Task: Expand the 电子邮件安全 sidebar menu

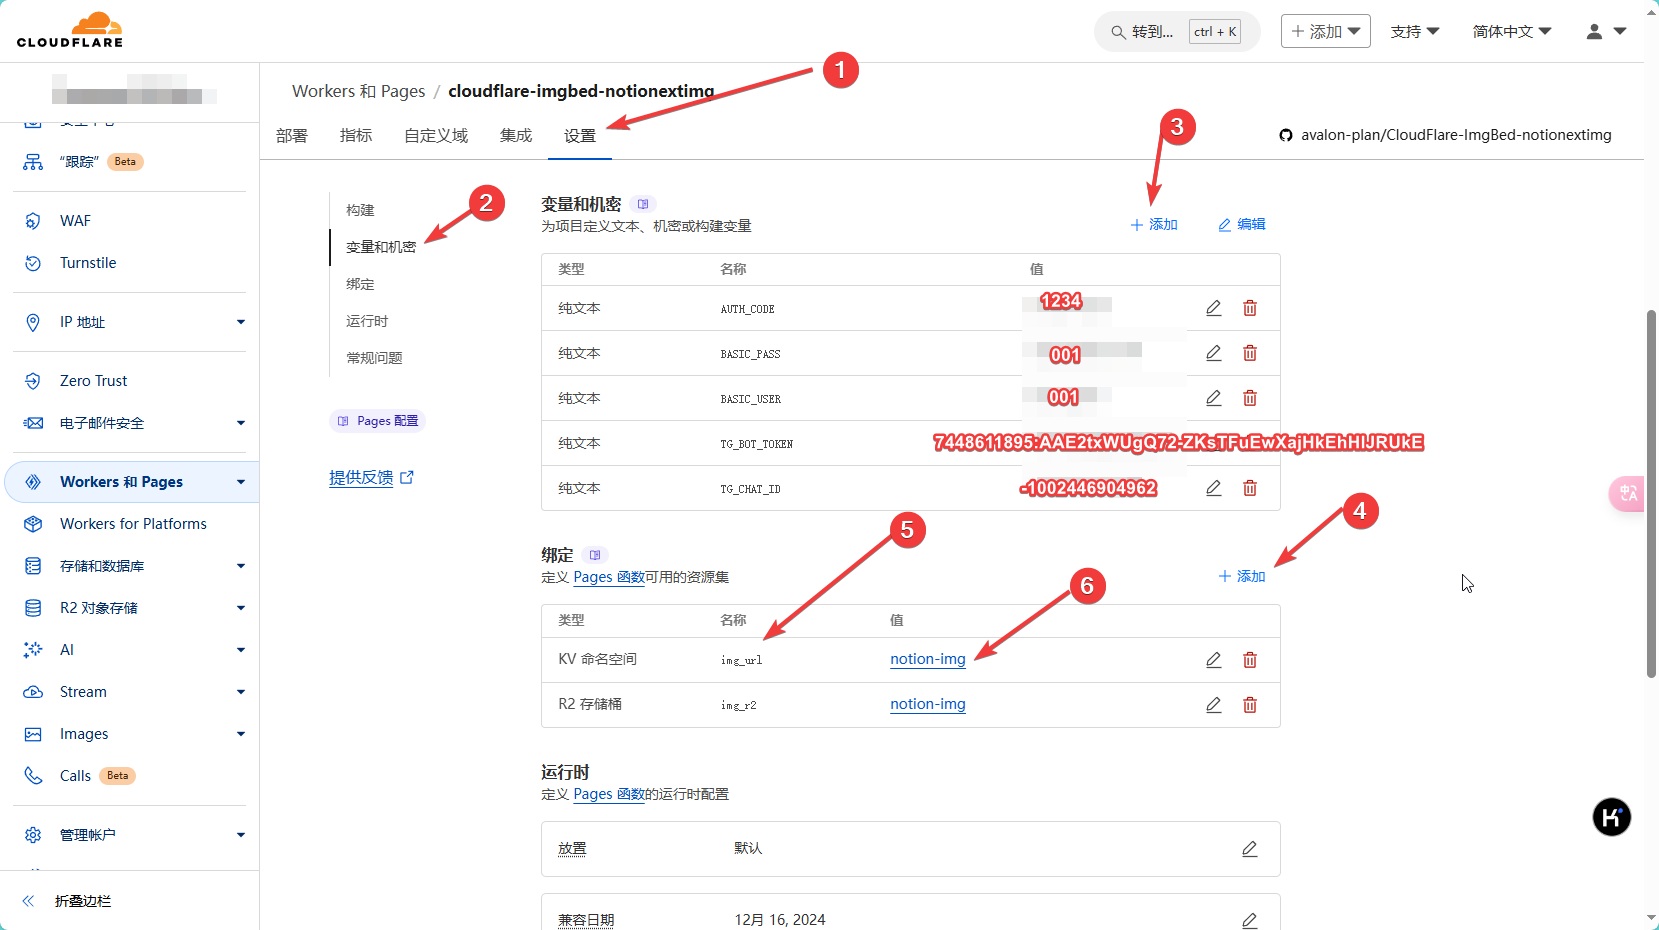Action: [x=241, y=423]
